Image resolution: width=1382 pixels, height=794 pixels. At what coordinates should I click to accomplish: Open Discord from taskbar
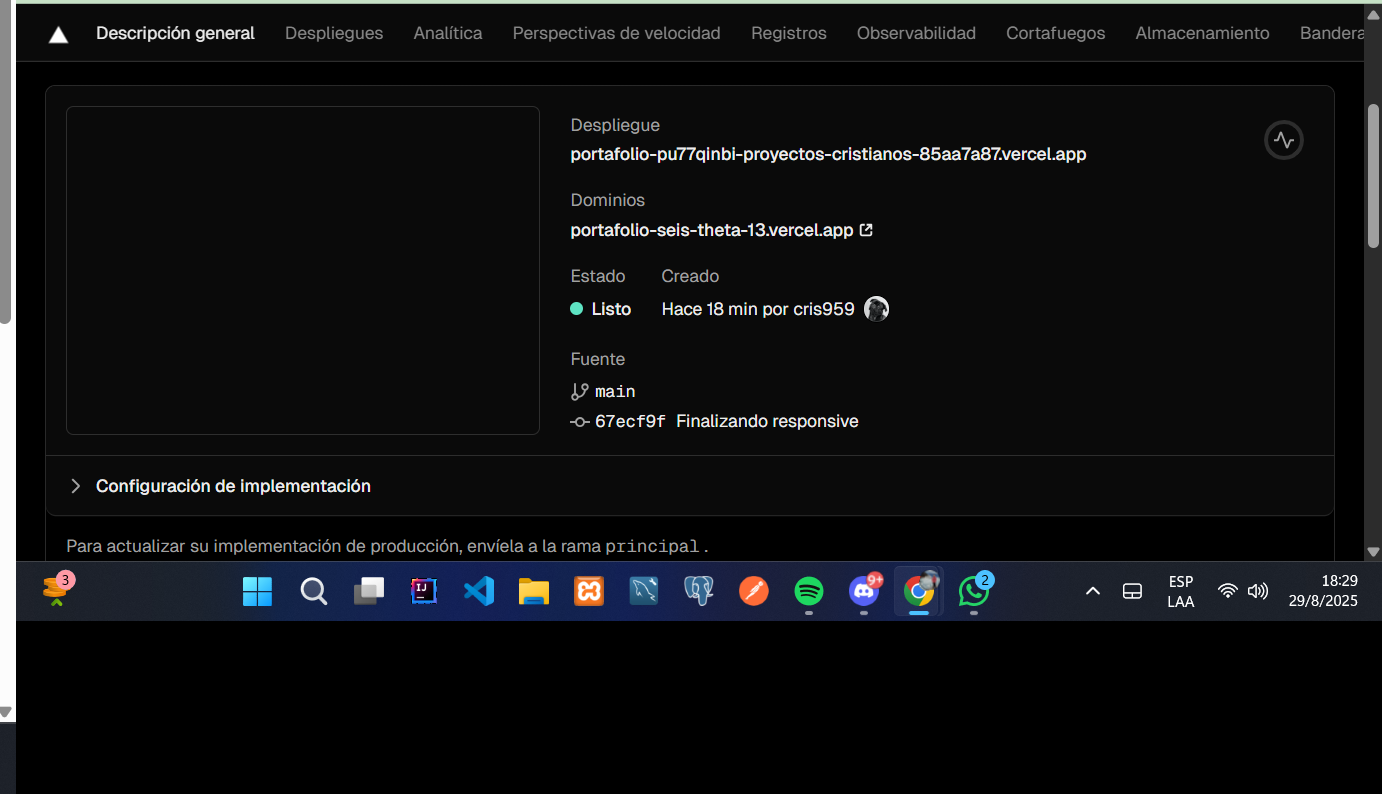864,591
